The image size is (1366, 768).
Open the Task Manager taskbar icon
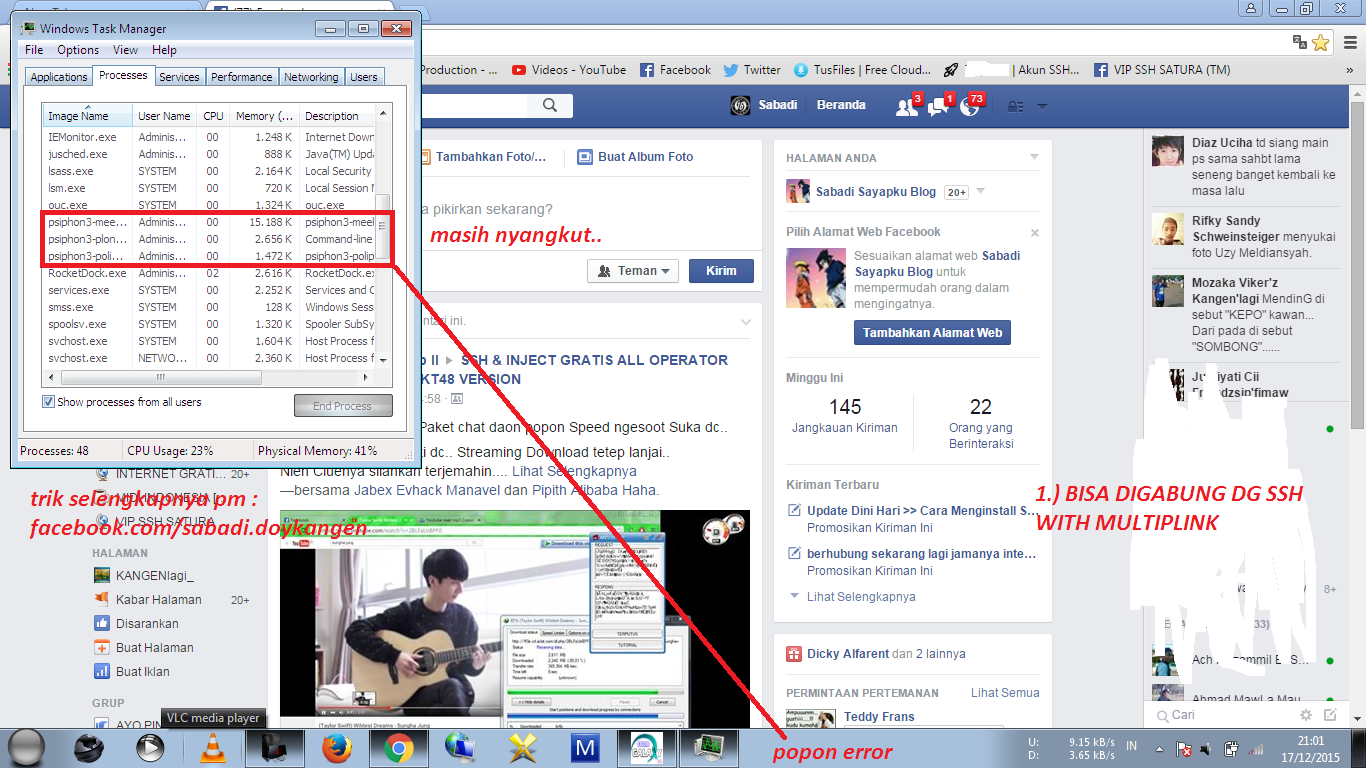point(708,748)
